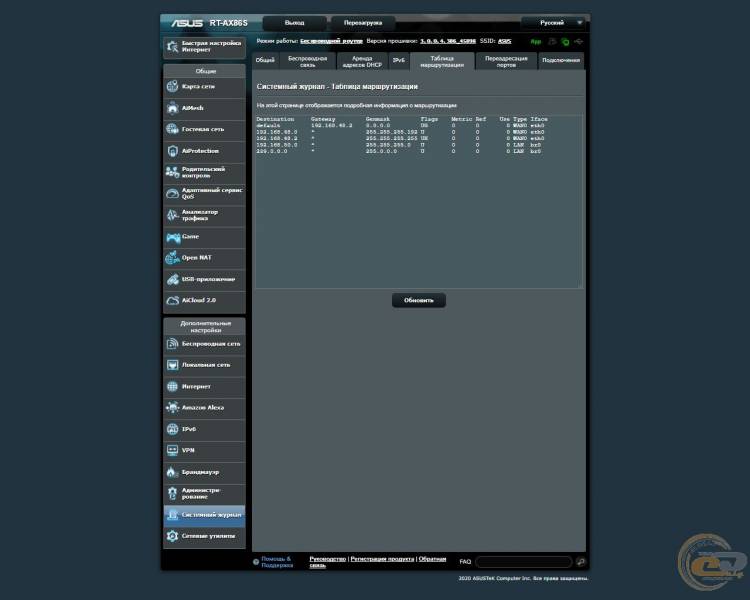
Task: Switch to the Аренда адресов DHCP tab
Action: [362, 61]
